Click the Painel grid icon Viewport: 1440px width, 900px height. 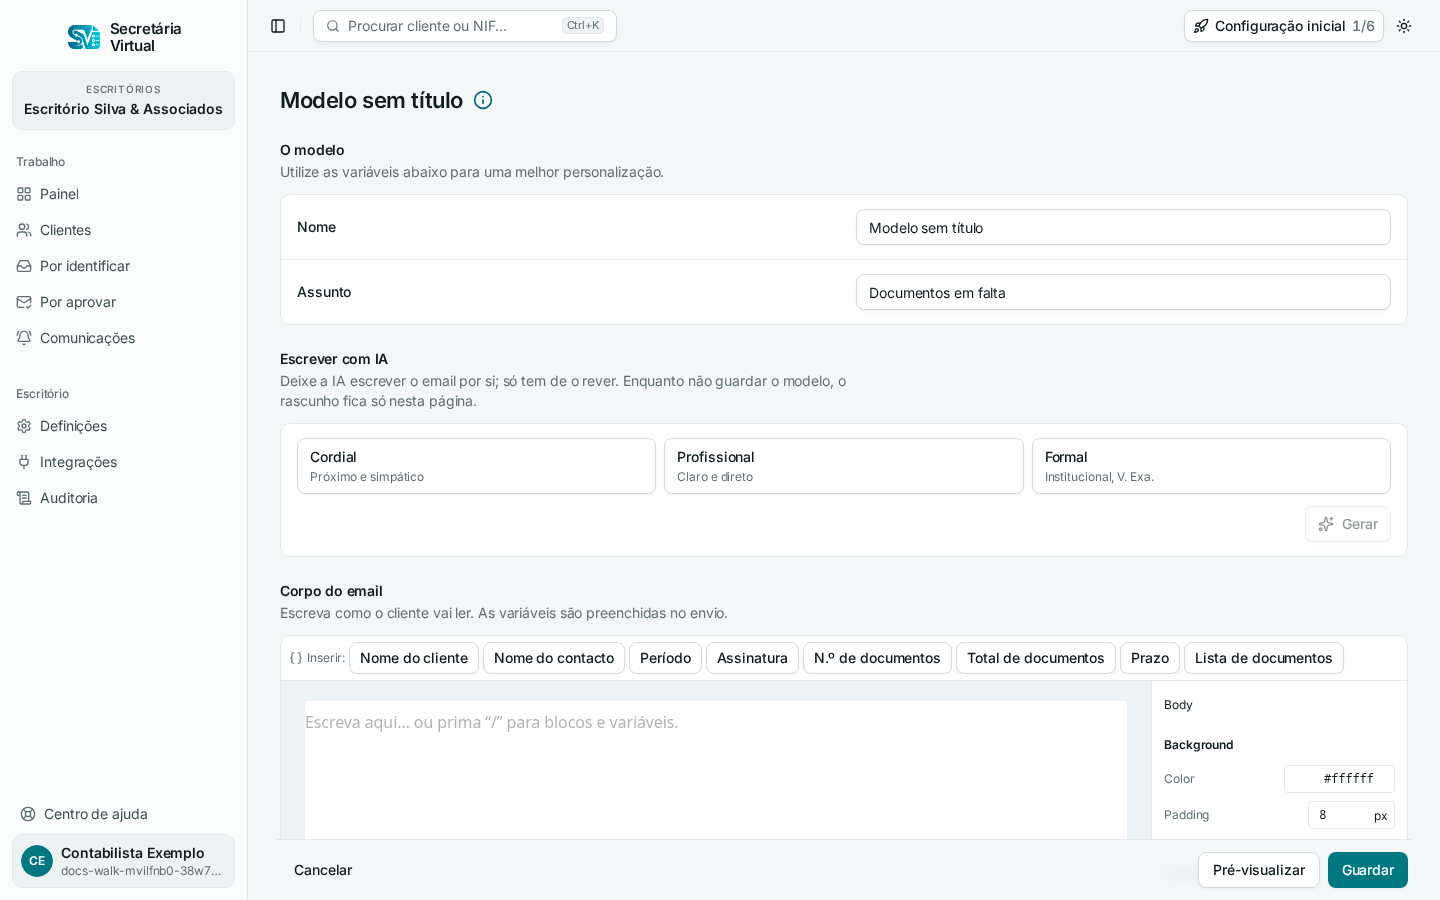pyautogui.click(x=24, y=194)
